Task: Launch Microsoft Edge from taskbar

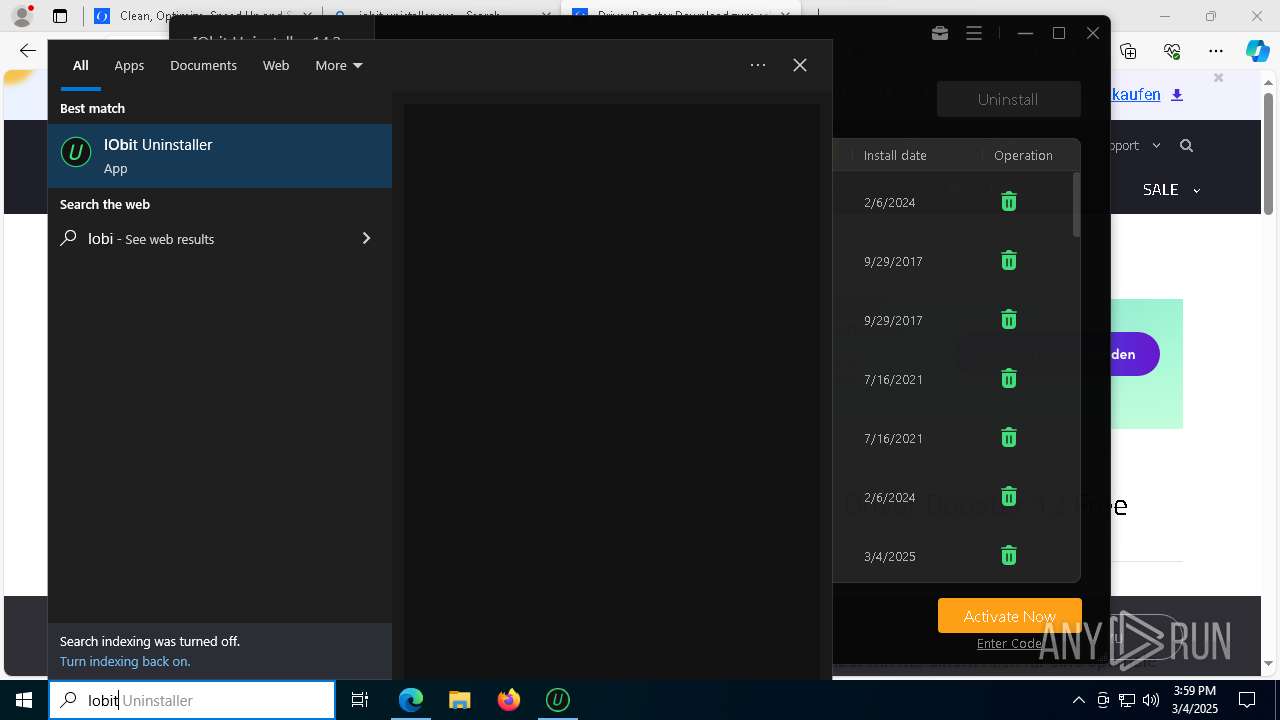Action: point(411,700)
